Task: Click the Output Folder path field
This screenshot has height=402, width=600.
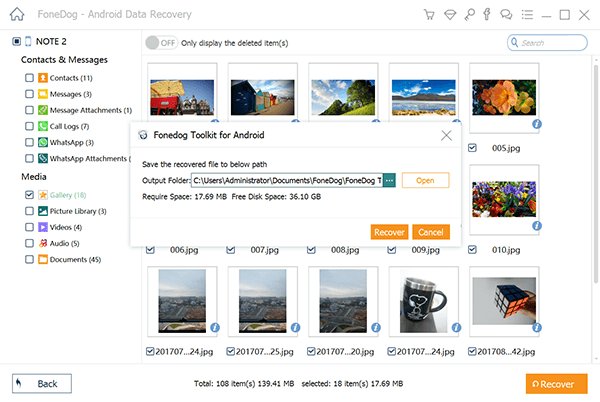Action: tap(287, 180)
